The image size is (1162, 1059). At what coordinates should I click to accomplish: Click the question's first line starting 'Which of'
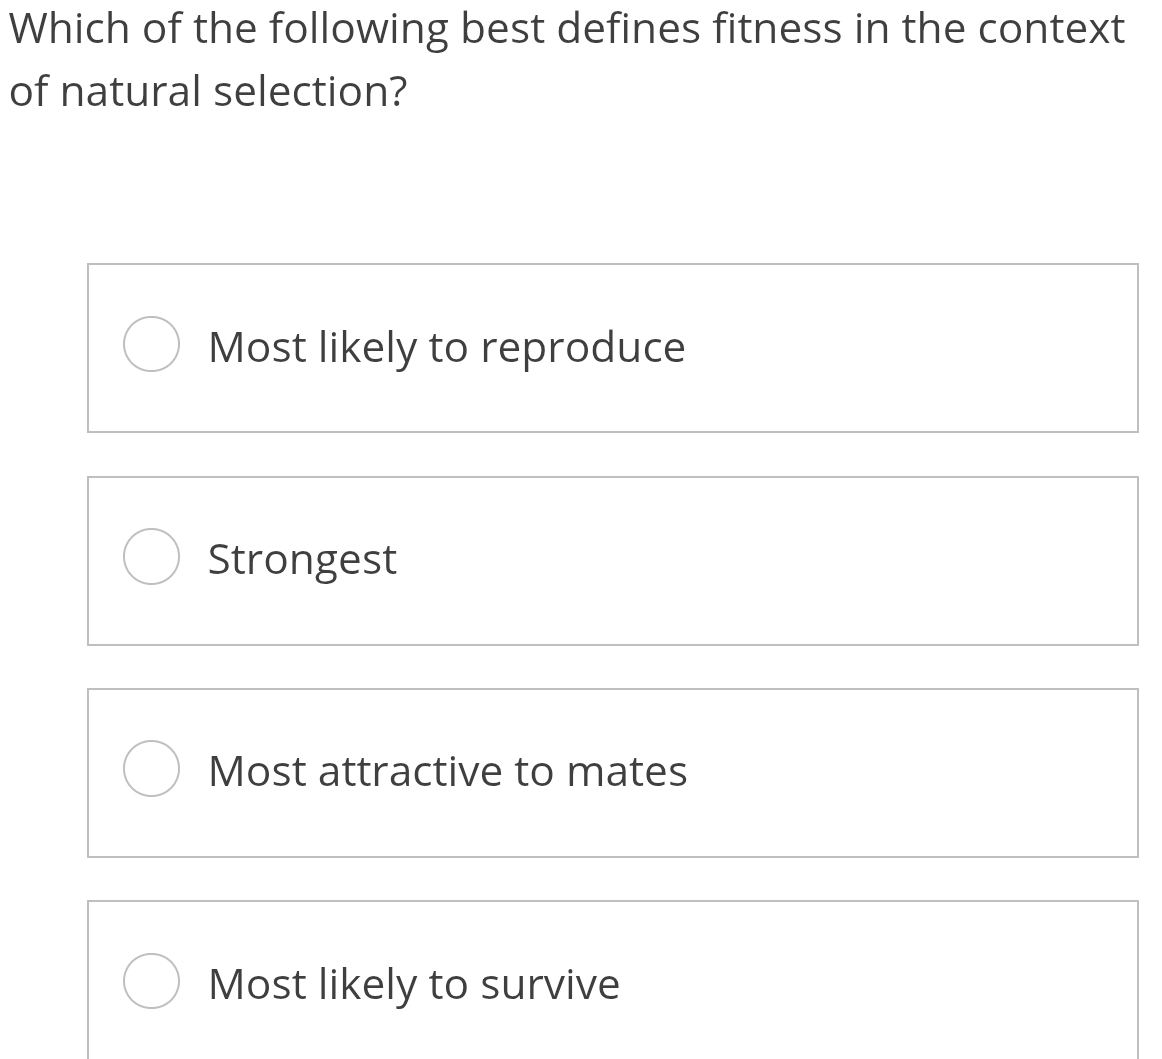pos(566,29)
